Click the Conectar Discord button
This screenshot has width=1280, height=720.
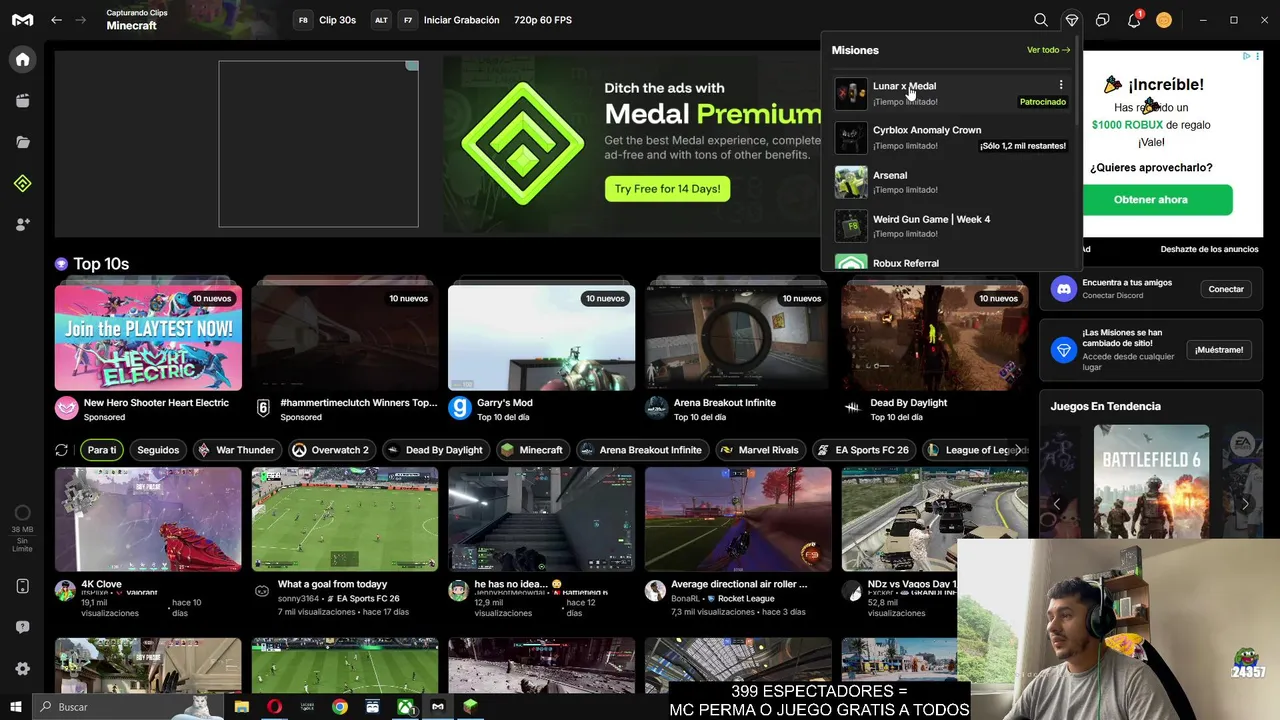tap(1226, 289)
